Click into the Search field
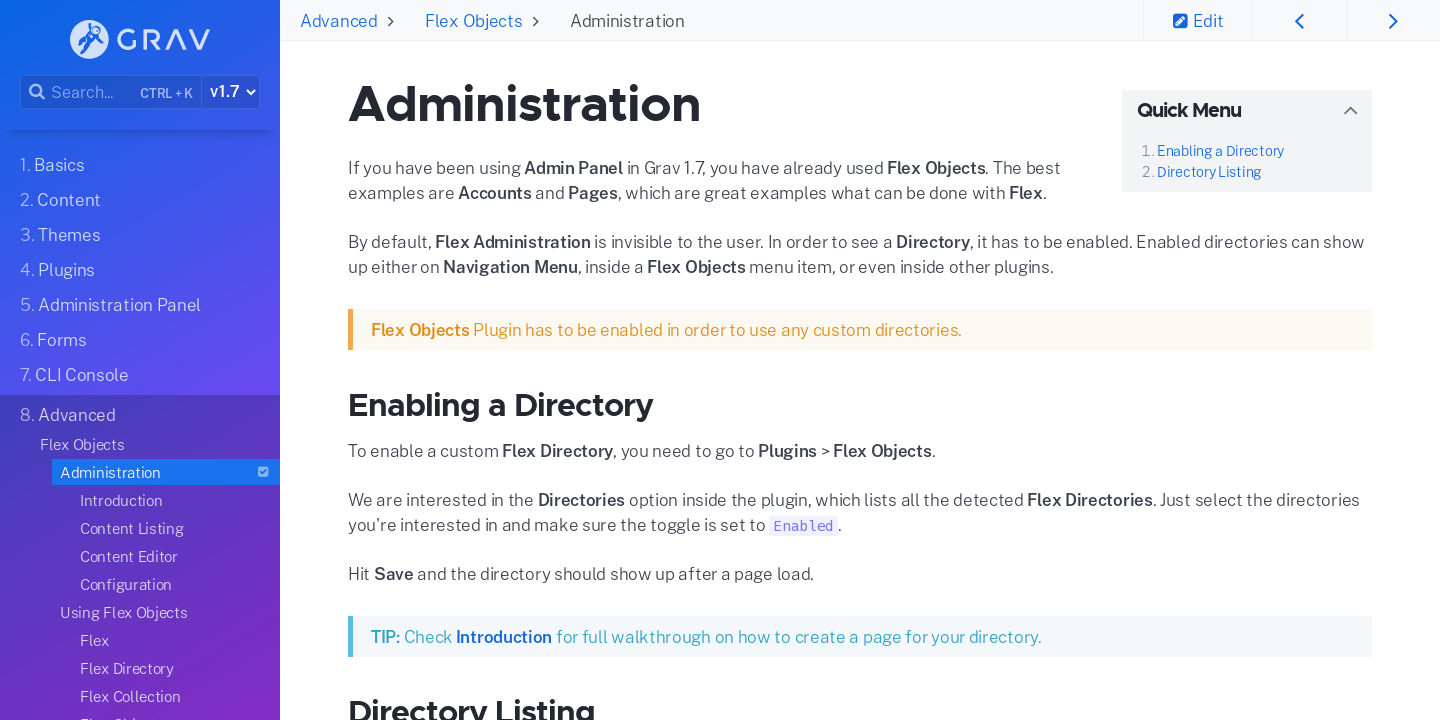 pos(90,91)
